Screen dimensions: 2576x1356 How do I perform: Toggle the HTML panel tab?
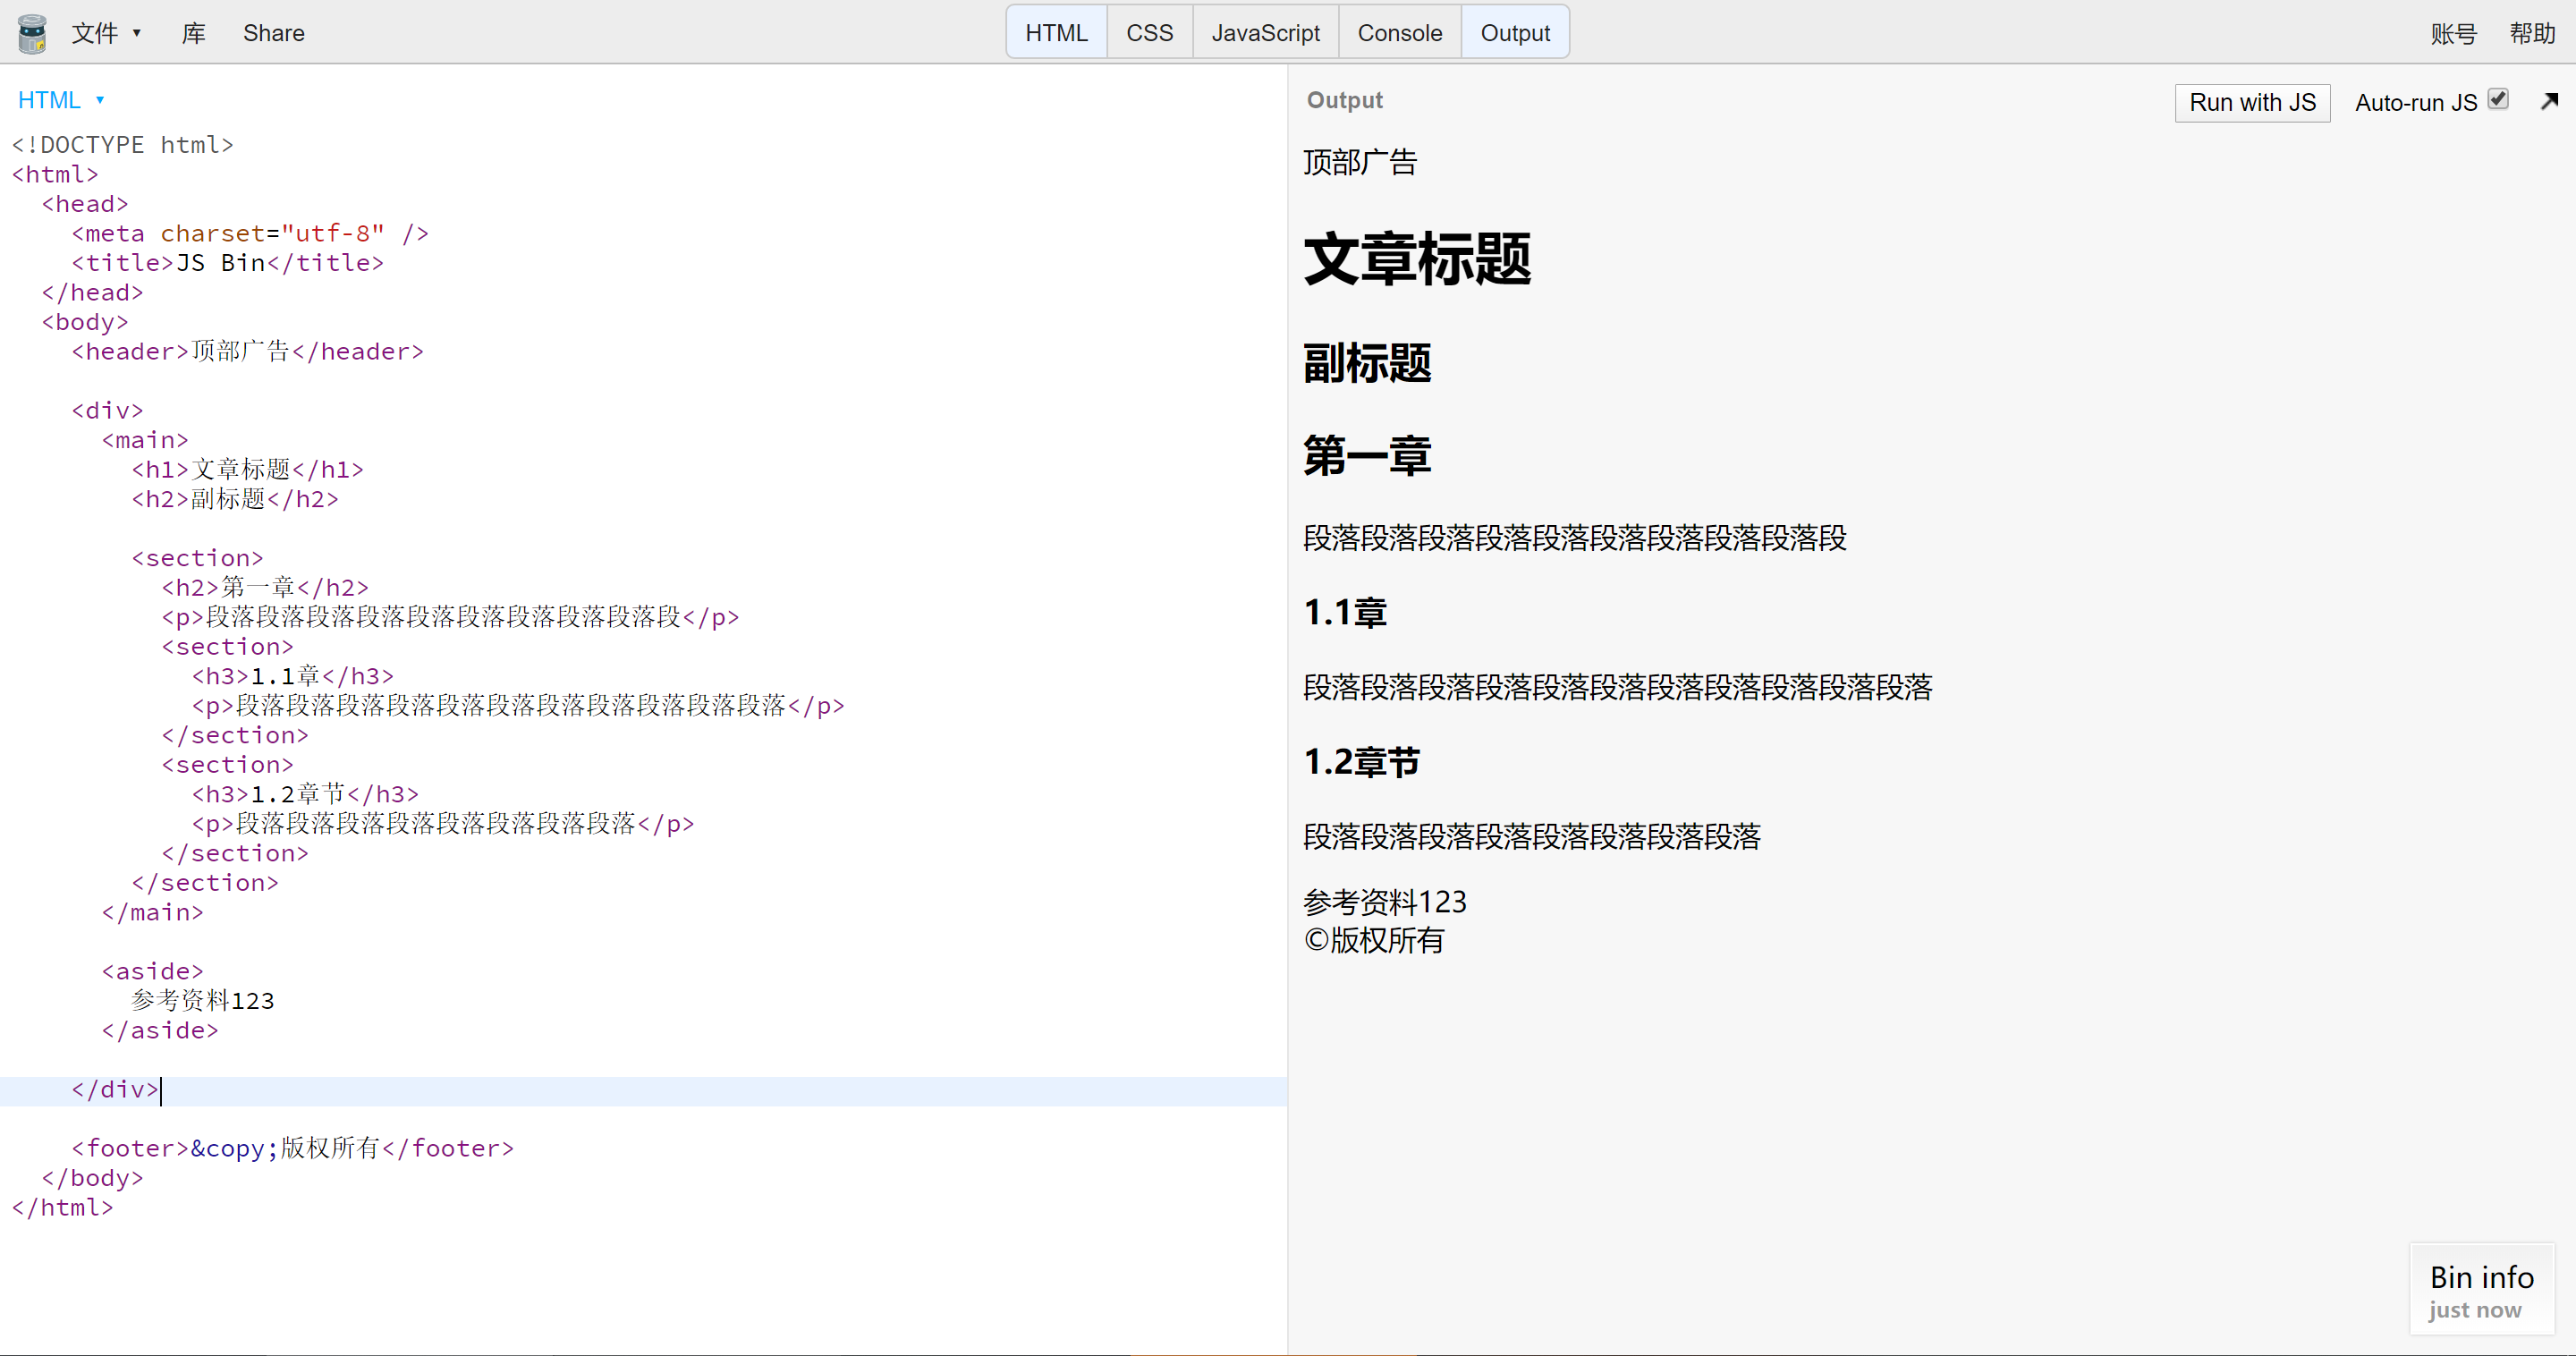(x=1056, y=33)
